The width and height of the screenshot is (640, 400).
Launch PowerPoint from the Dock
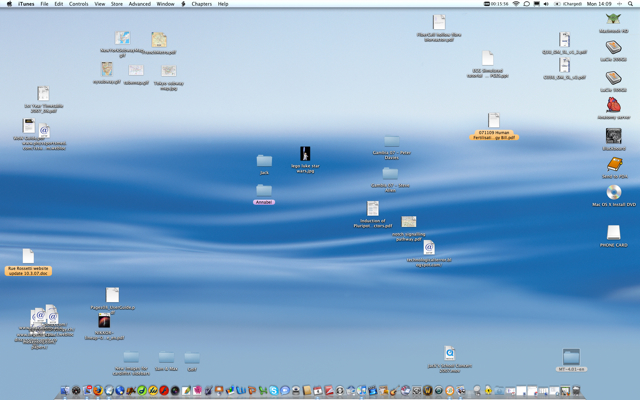pos(252,391)
